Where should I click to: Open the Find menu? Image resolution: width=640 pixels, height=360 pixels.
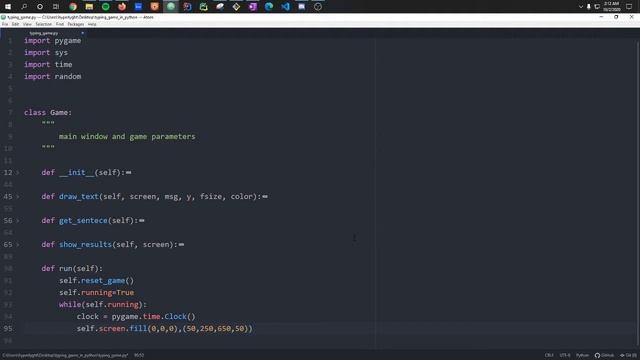click(60, 24)
